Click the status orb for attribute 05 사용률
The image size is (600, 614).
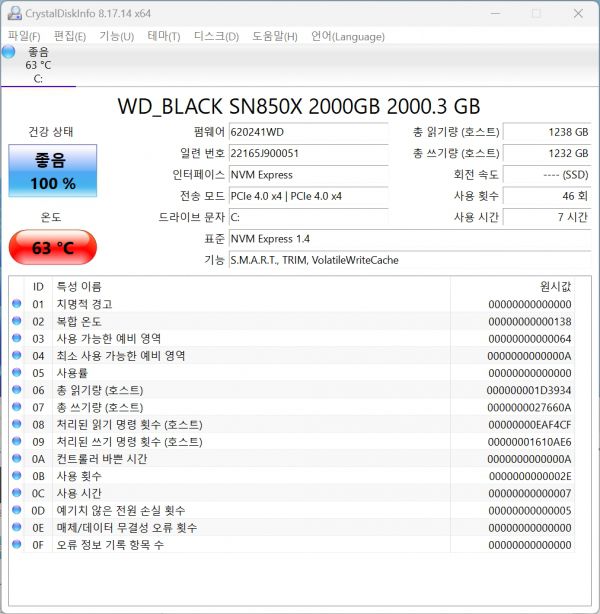pyautogui.click(x=16, y=372)
